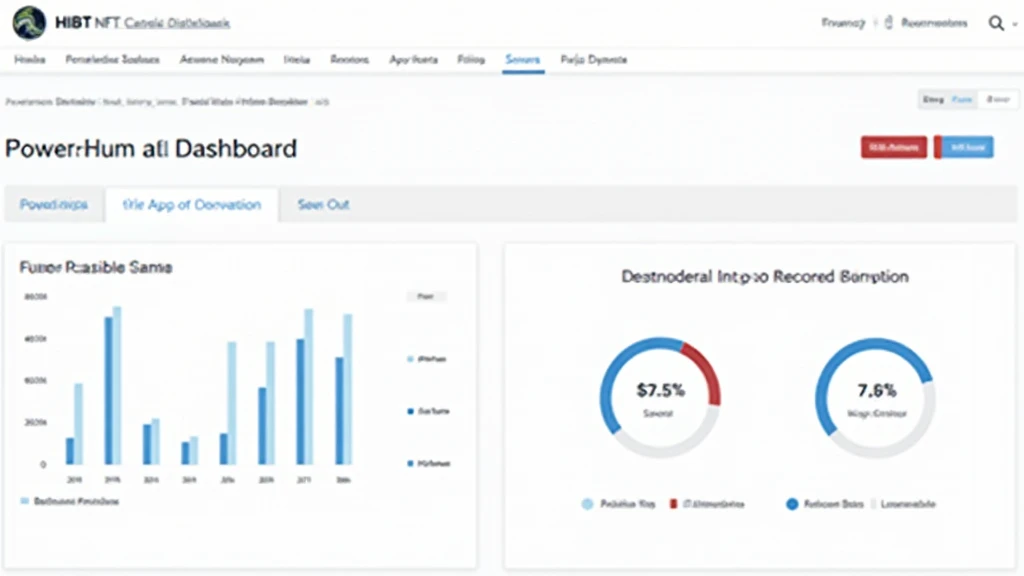Toggle the top light-blue series in bar chart legend
Screen dimensions: 1024x576
pos(410,358)
